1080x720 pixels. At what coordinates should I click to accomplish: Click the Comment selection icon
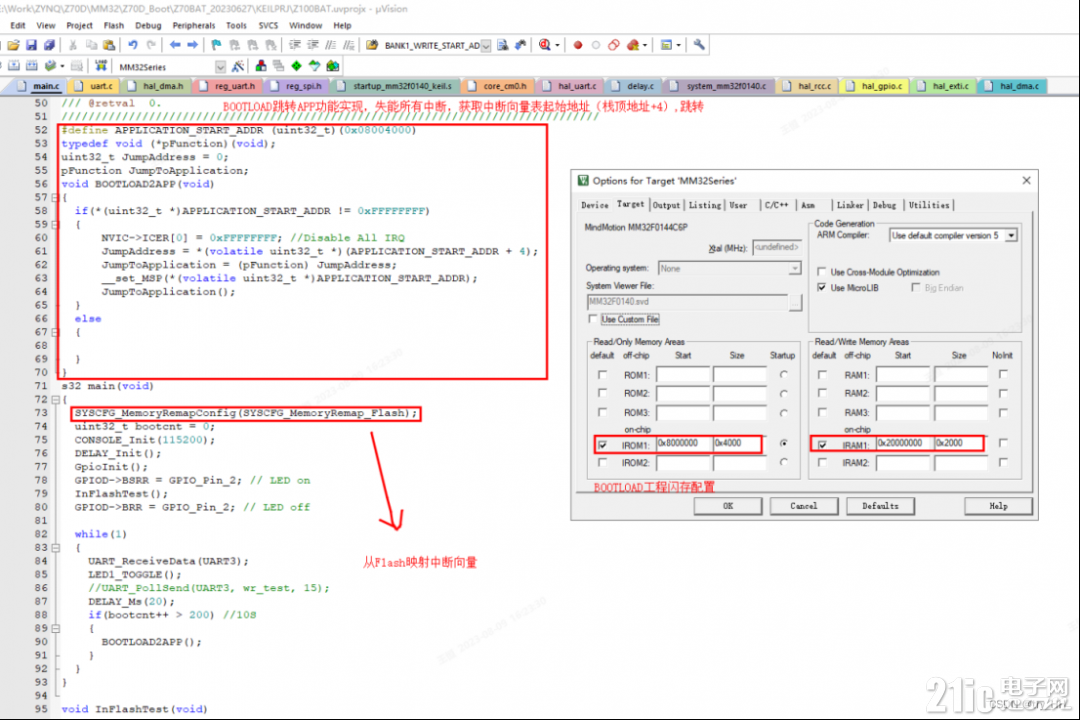coord(331,45)
